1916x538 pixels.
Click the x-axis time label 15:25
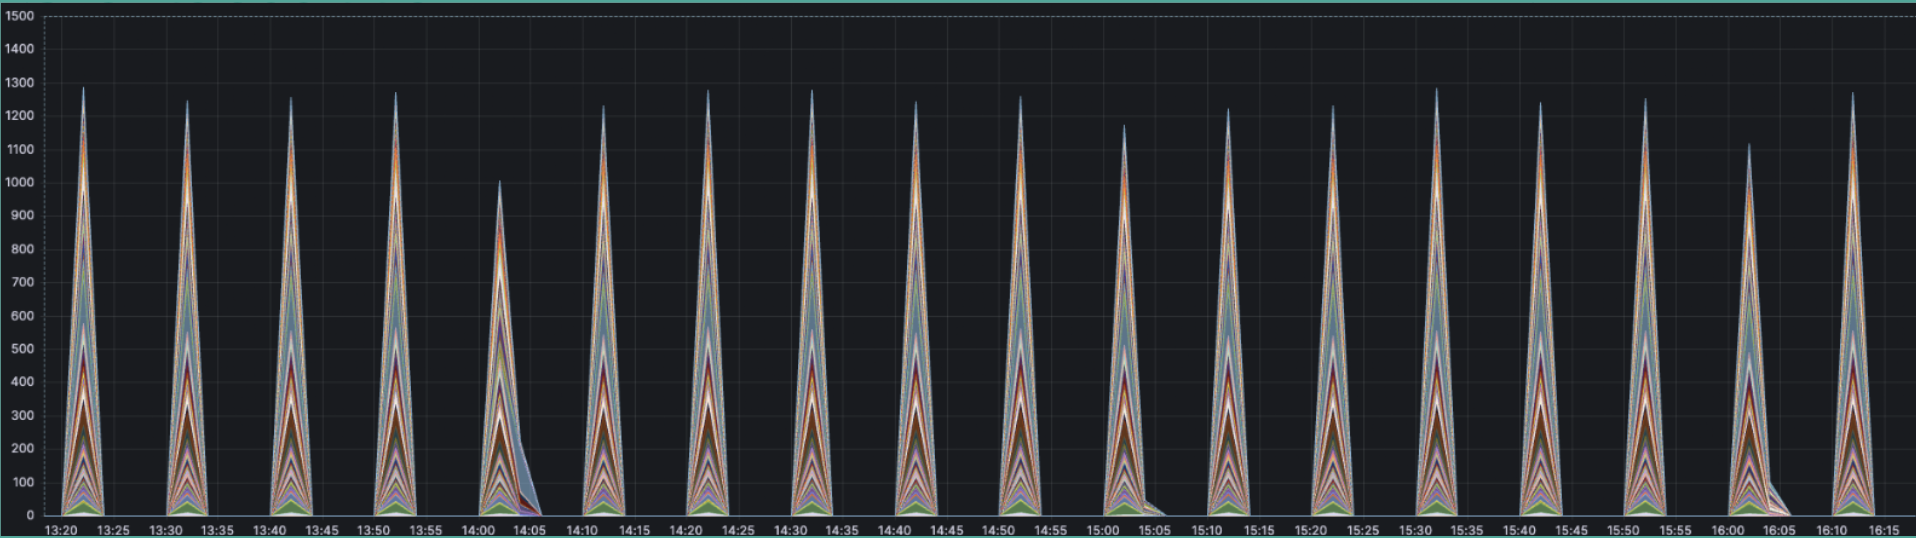click(1363, 530)
